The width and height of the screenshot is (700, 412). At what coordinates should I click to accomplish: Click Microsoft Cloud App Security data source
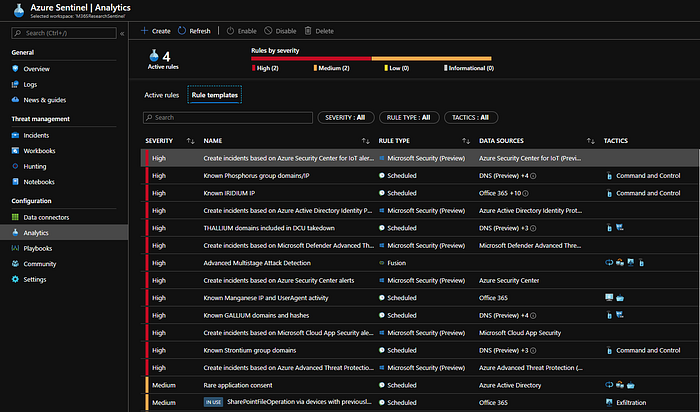(x=520, y=333)
